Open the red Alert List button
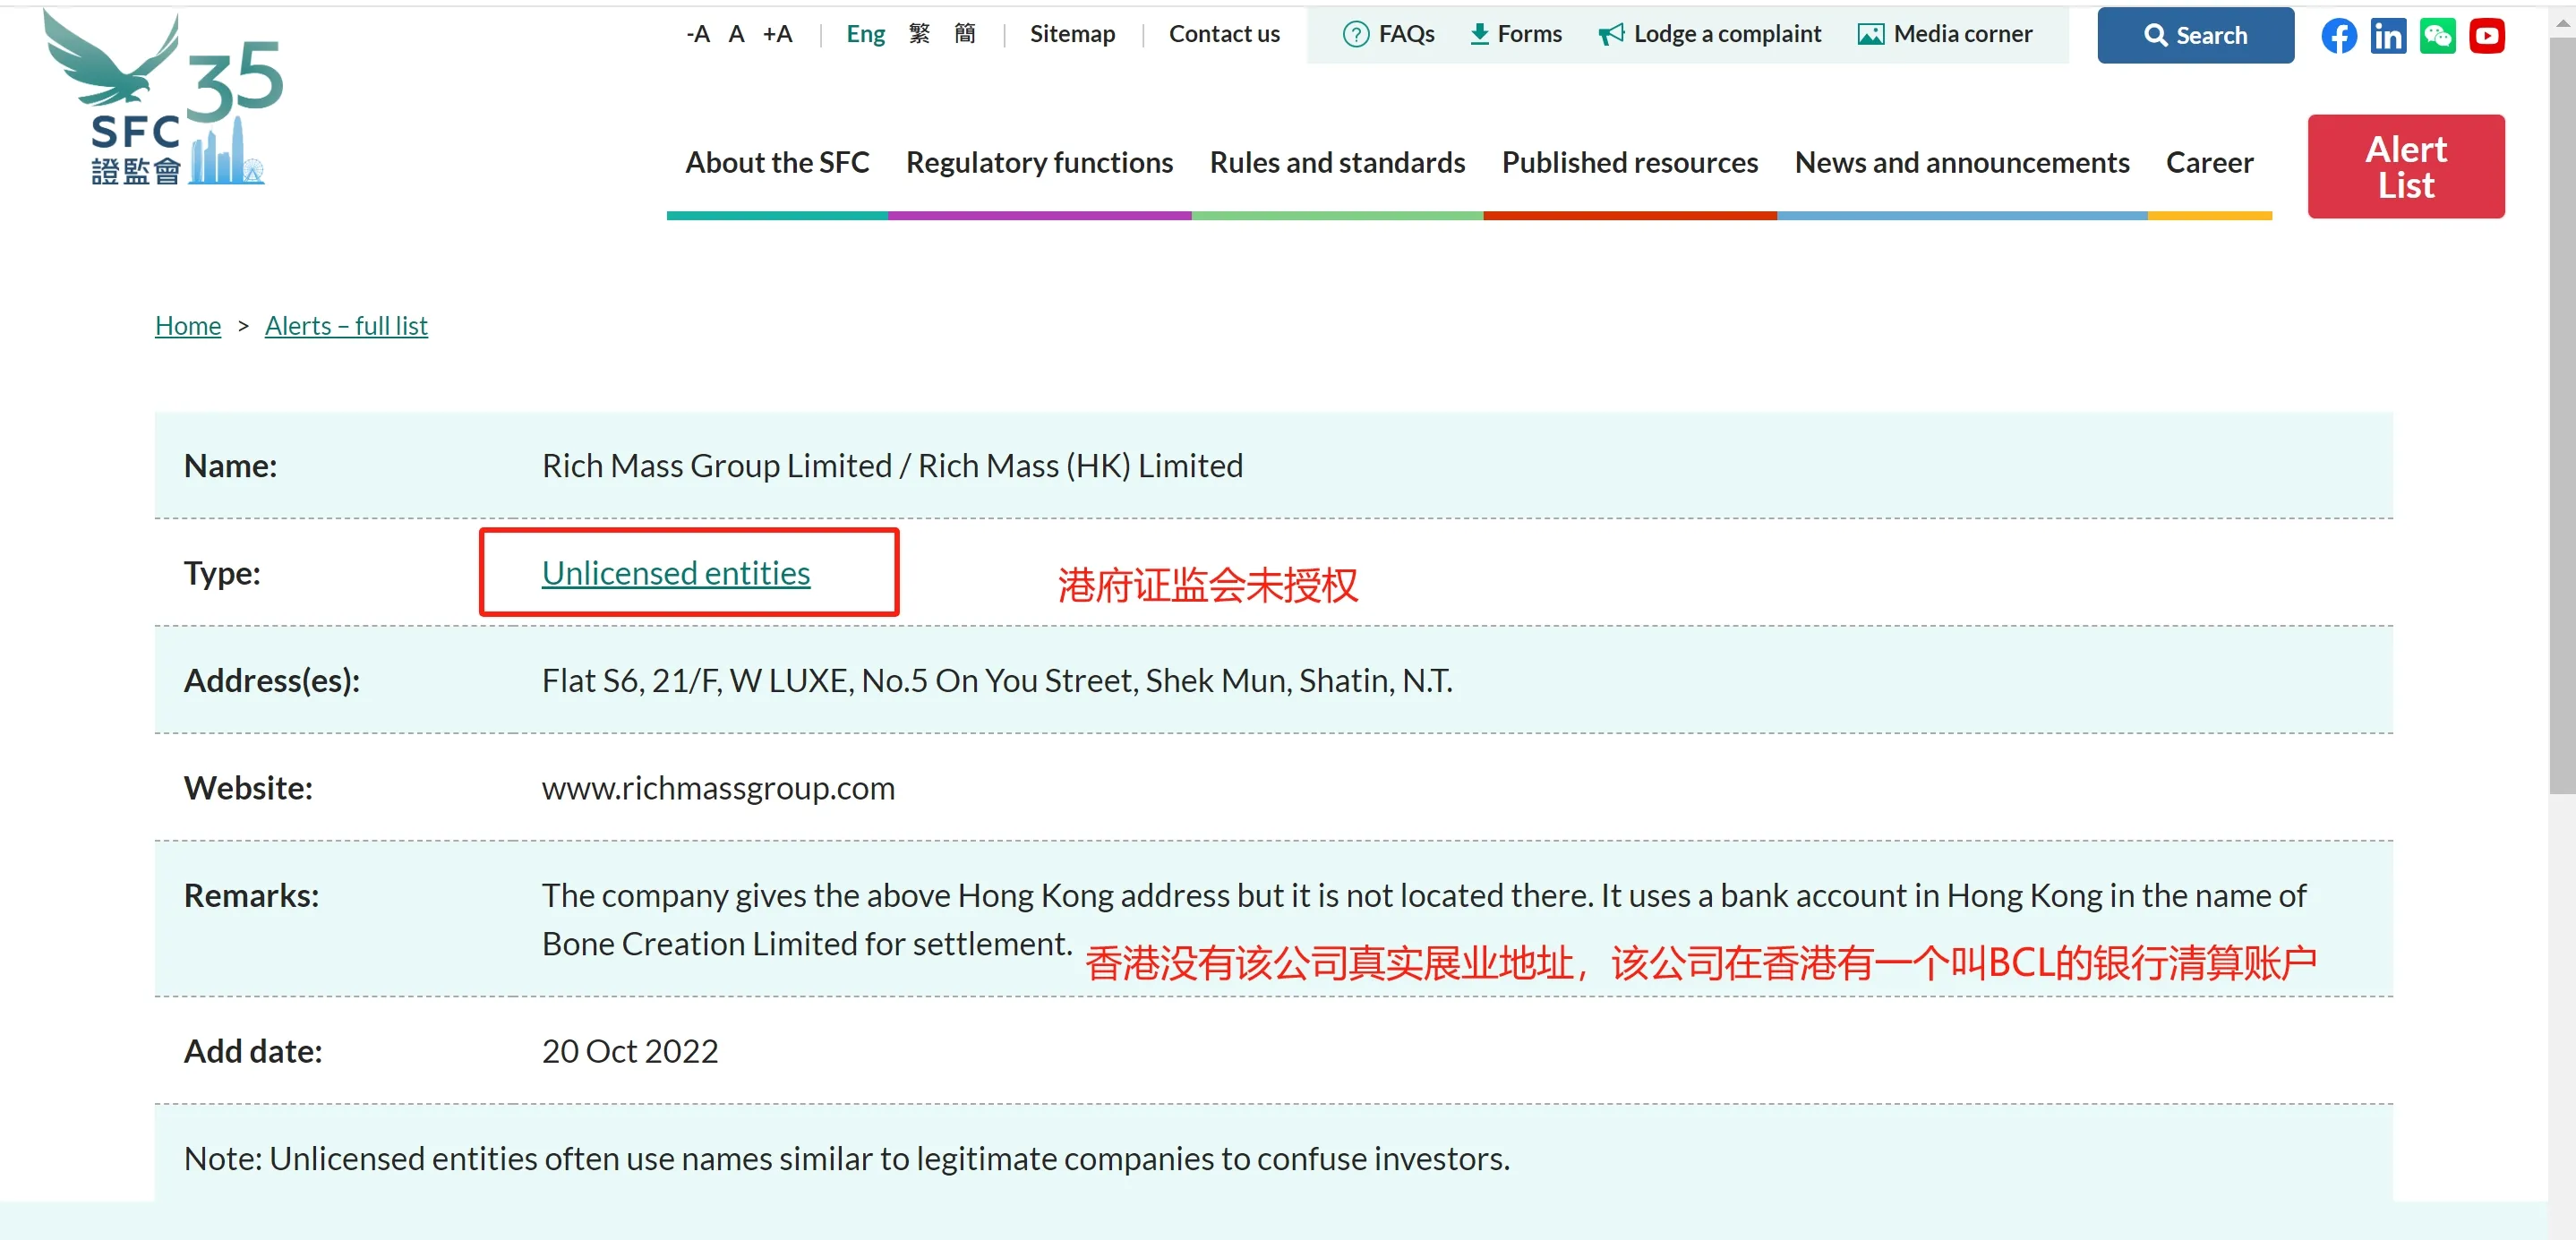Screen dimensions: 2576x1240 click(x=2405, y=166)
